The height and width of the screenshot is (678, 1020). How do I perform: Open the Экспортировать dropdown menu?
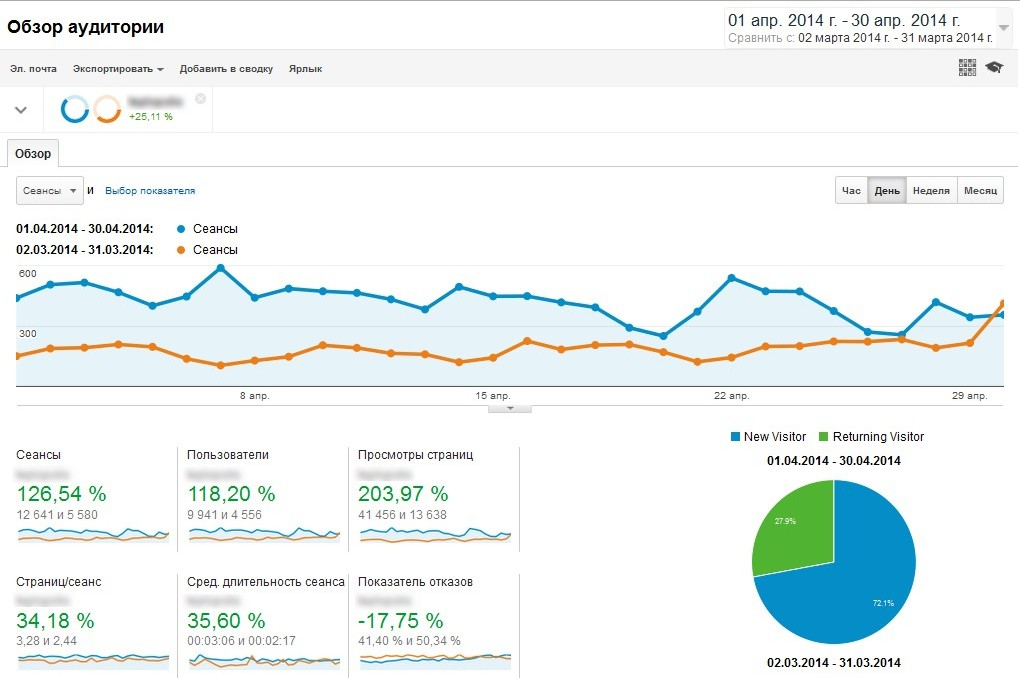(118, 69)
